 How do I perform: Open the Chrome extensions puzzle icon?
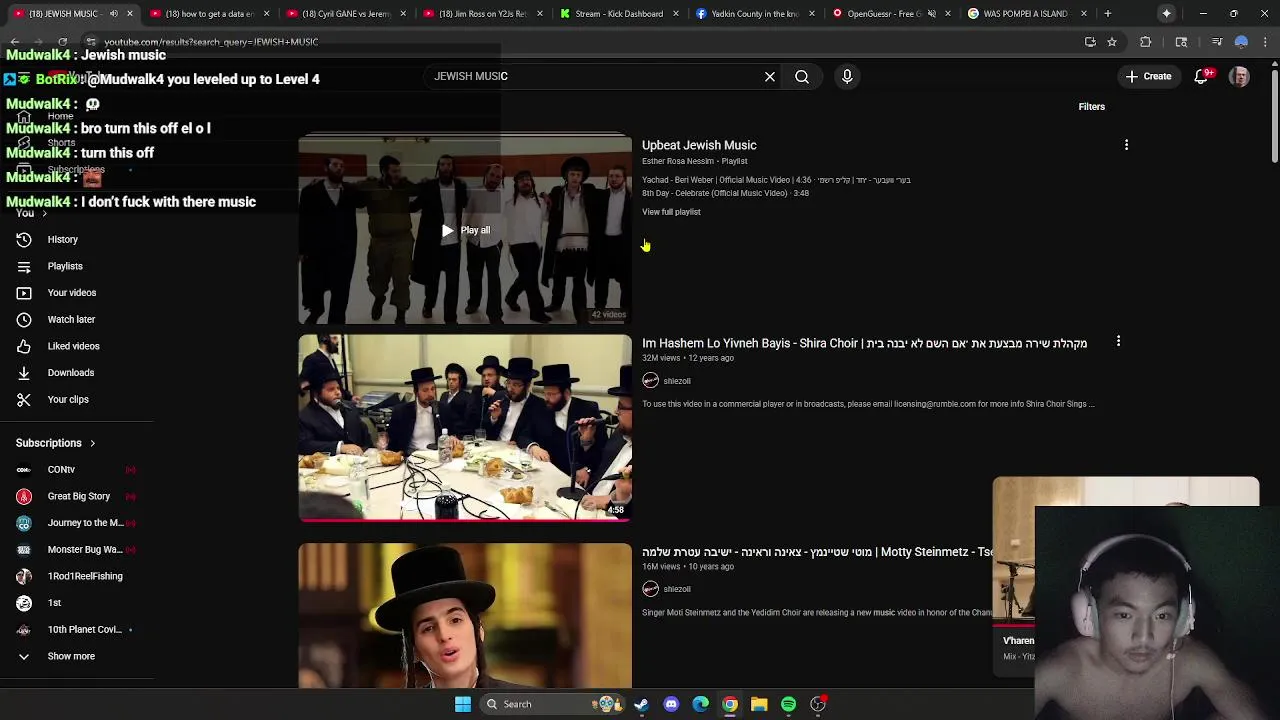point(1146,42)
